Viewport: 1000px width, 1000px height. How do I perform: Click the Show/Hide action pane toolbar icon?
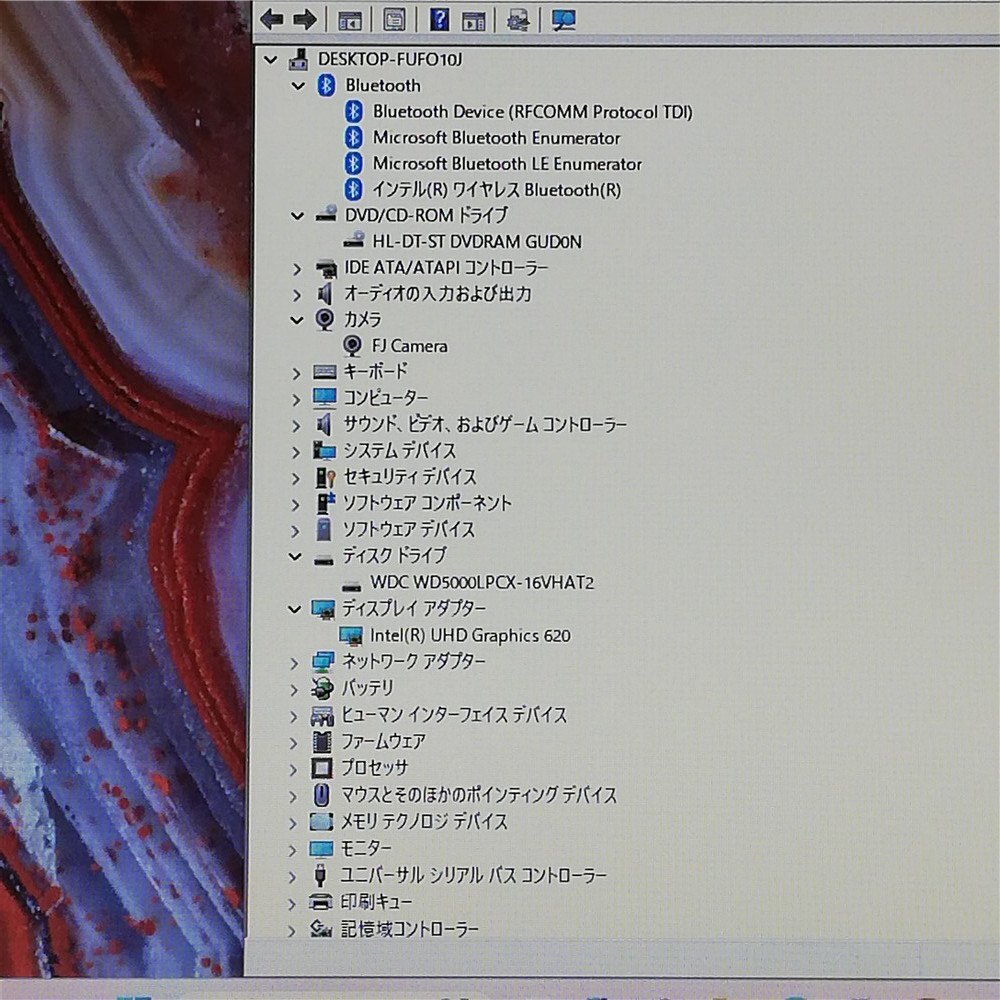[473, 20]
